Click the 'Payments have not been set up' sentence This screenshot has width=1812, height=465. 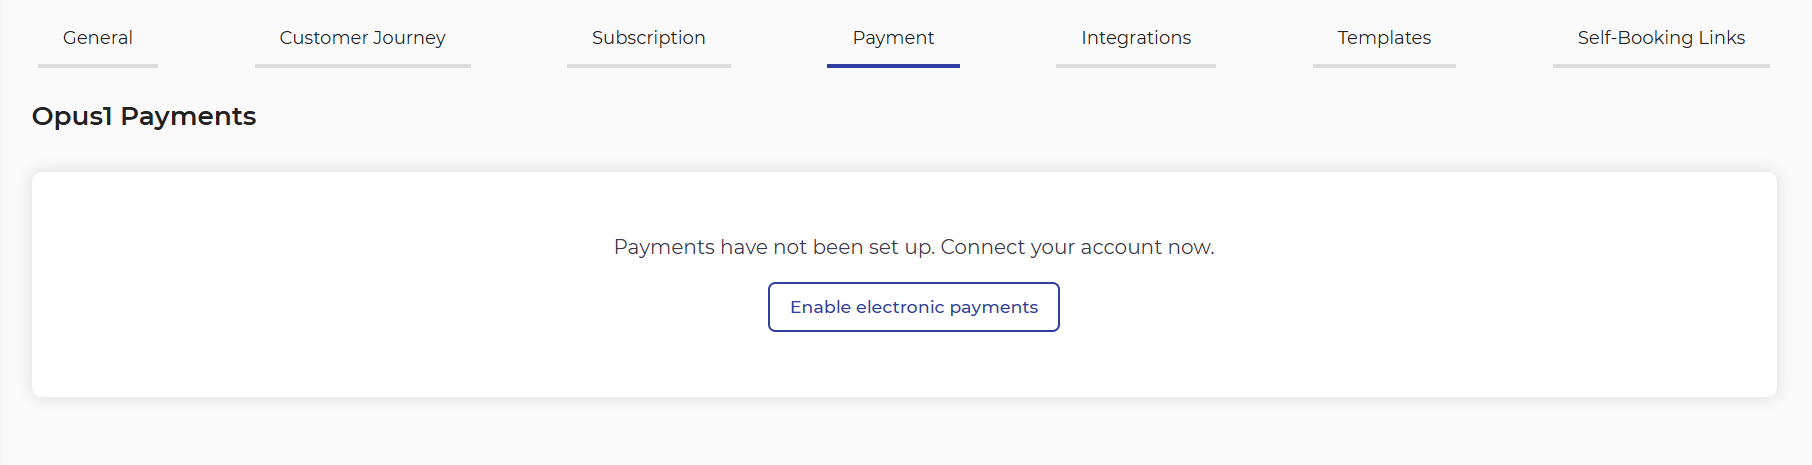[x=774, y=247]
